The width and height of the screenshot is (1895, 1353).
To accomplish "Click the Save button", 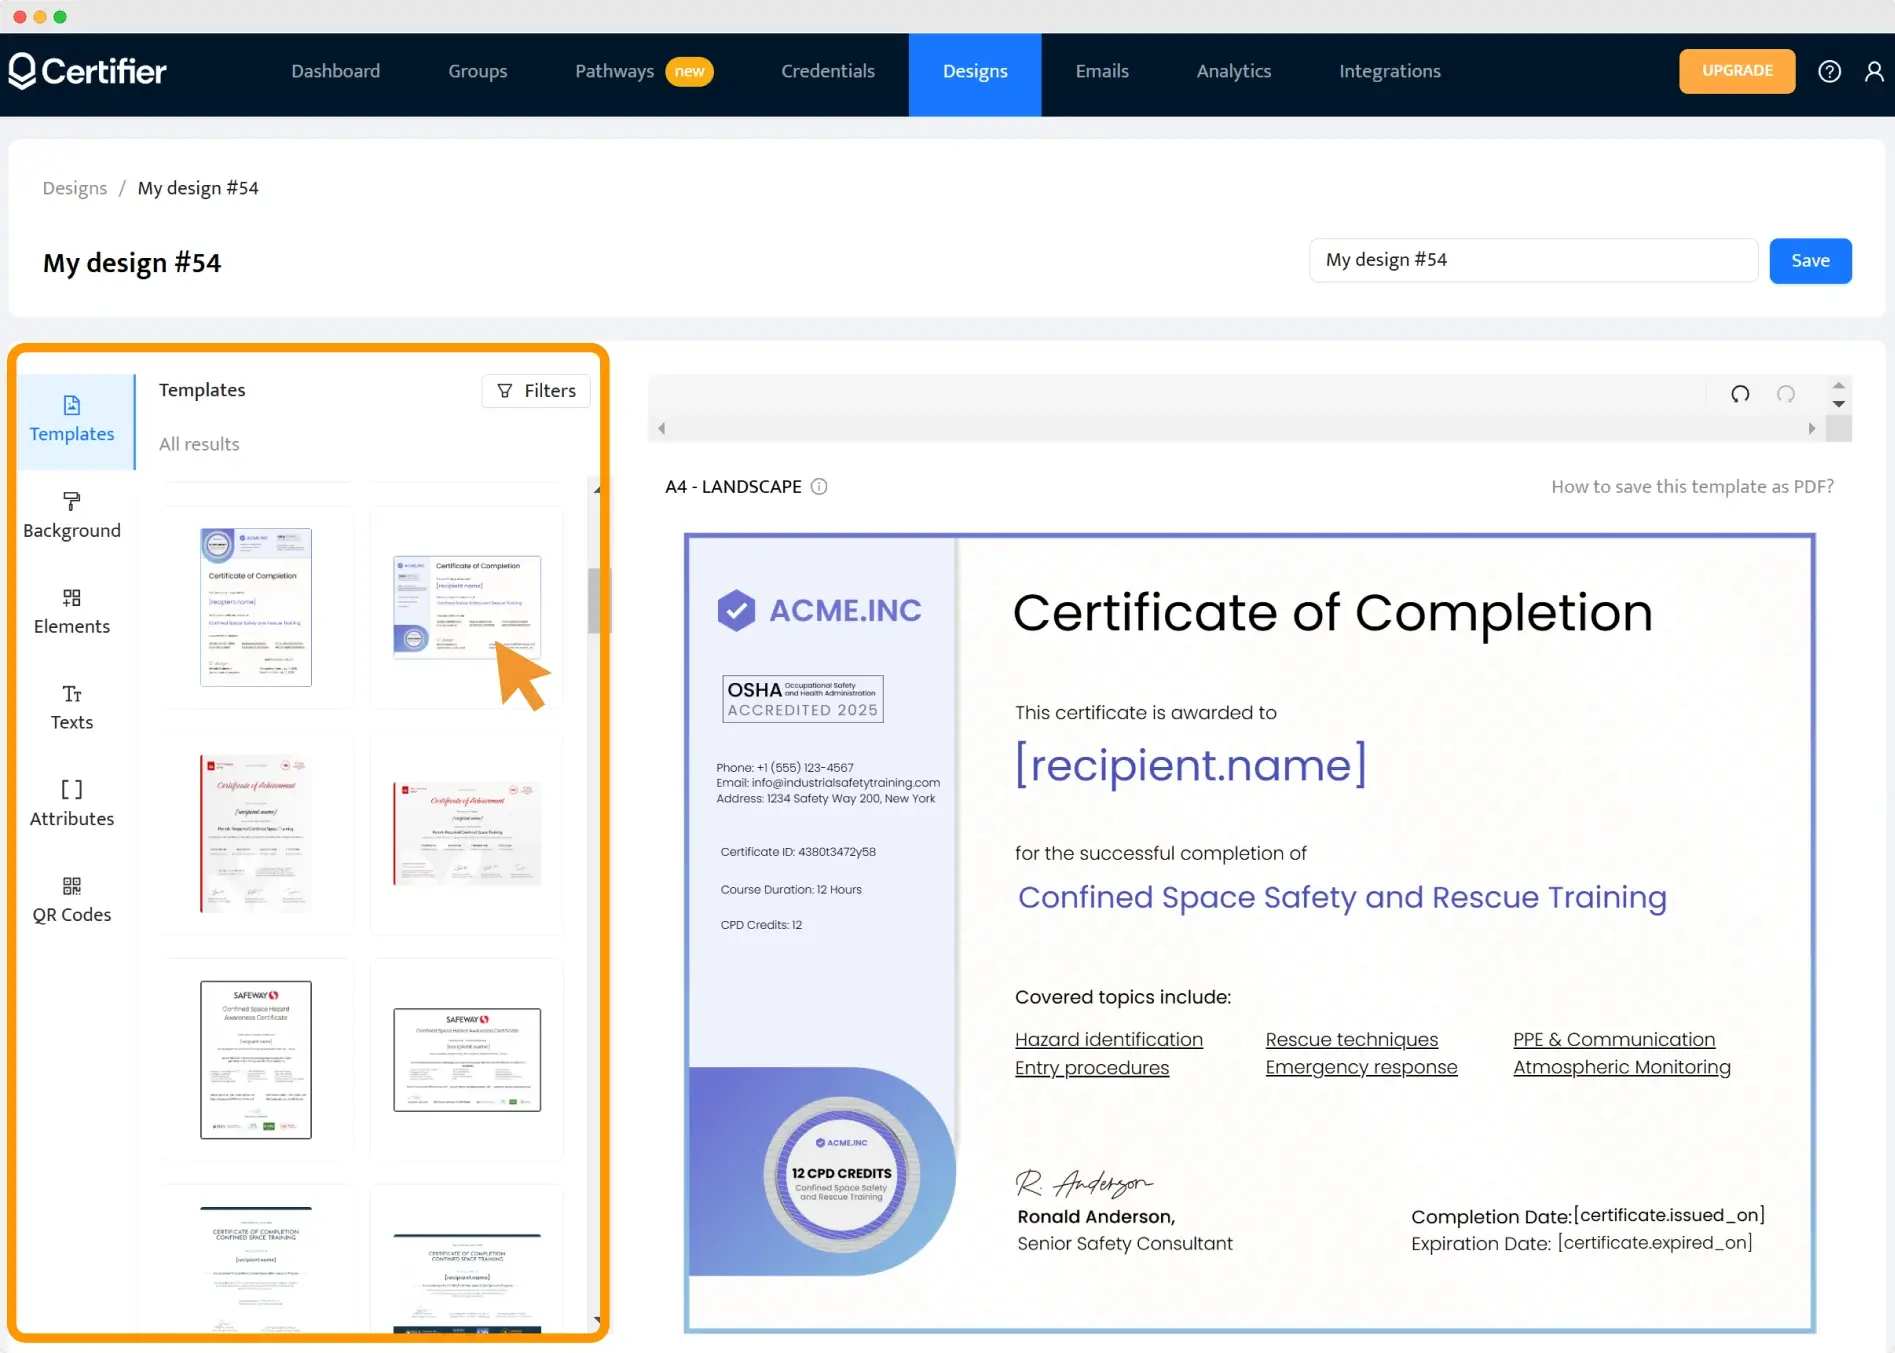I will [1810, 261].
